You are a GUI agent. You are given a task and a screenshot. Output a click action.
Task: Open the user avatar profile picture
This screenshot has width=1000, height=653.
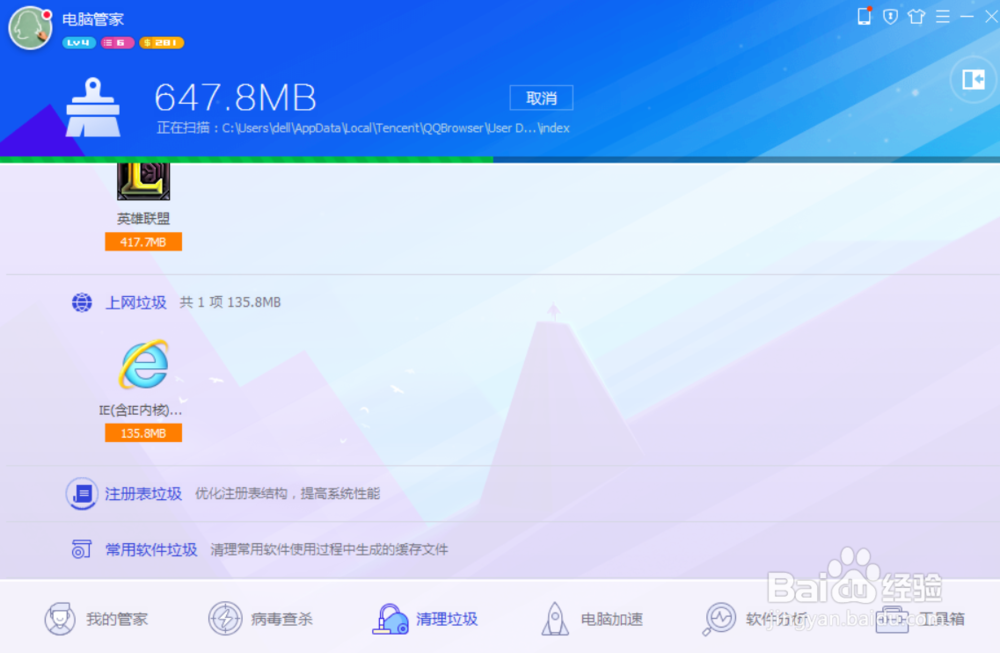coord(29,28)
